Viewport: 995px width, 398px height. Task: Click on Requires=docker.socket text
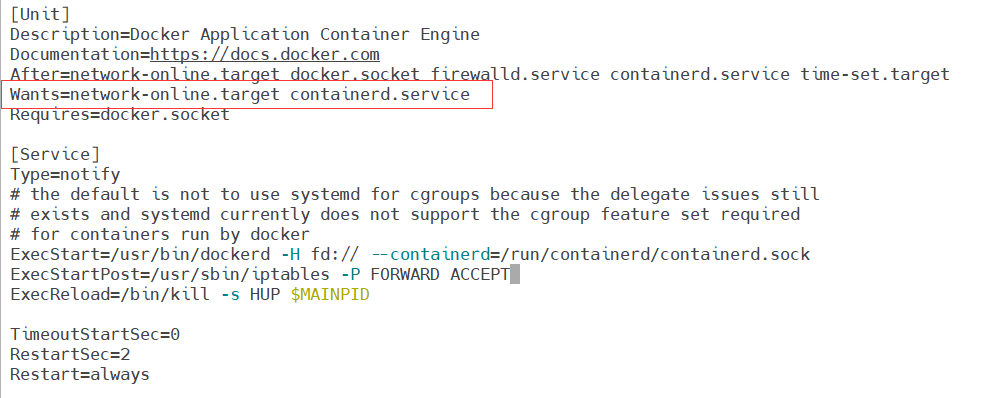point(120,115)
